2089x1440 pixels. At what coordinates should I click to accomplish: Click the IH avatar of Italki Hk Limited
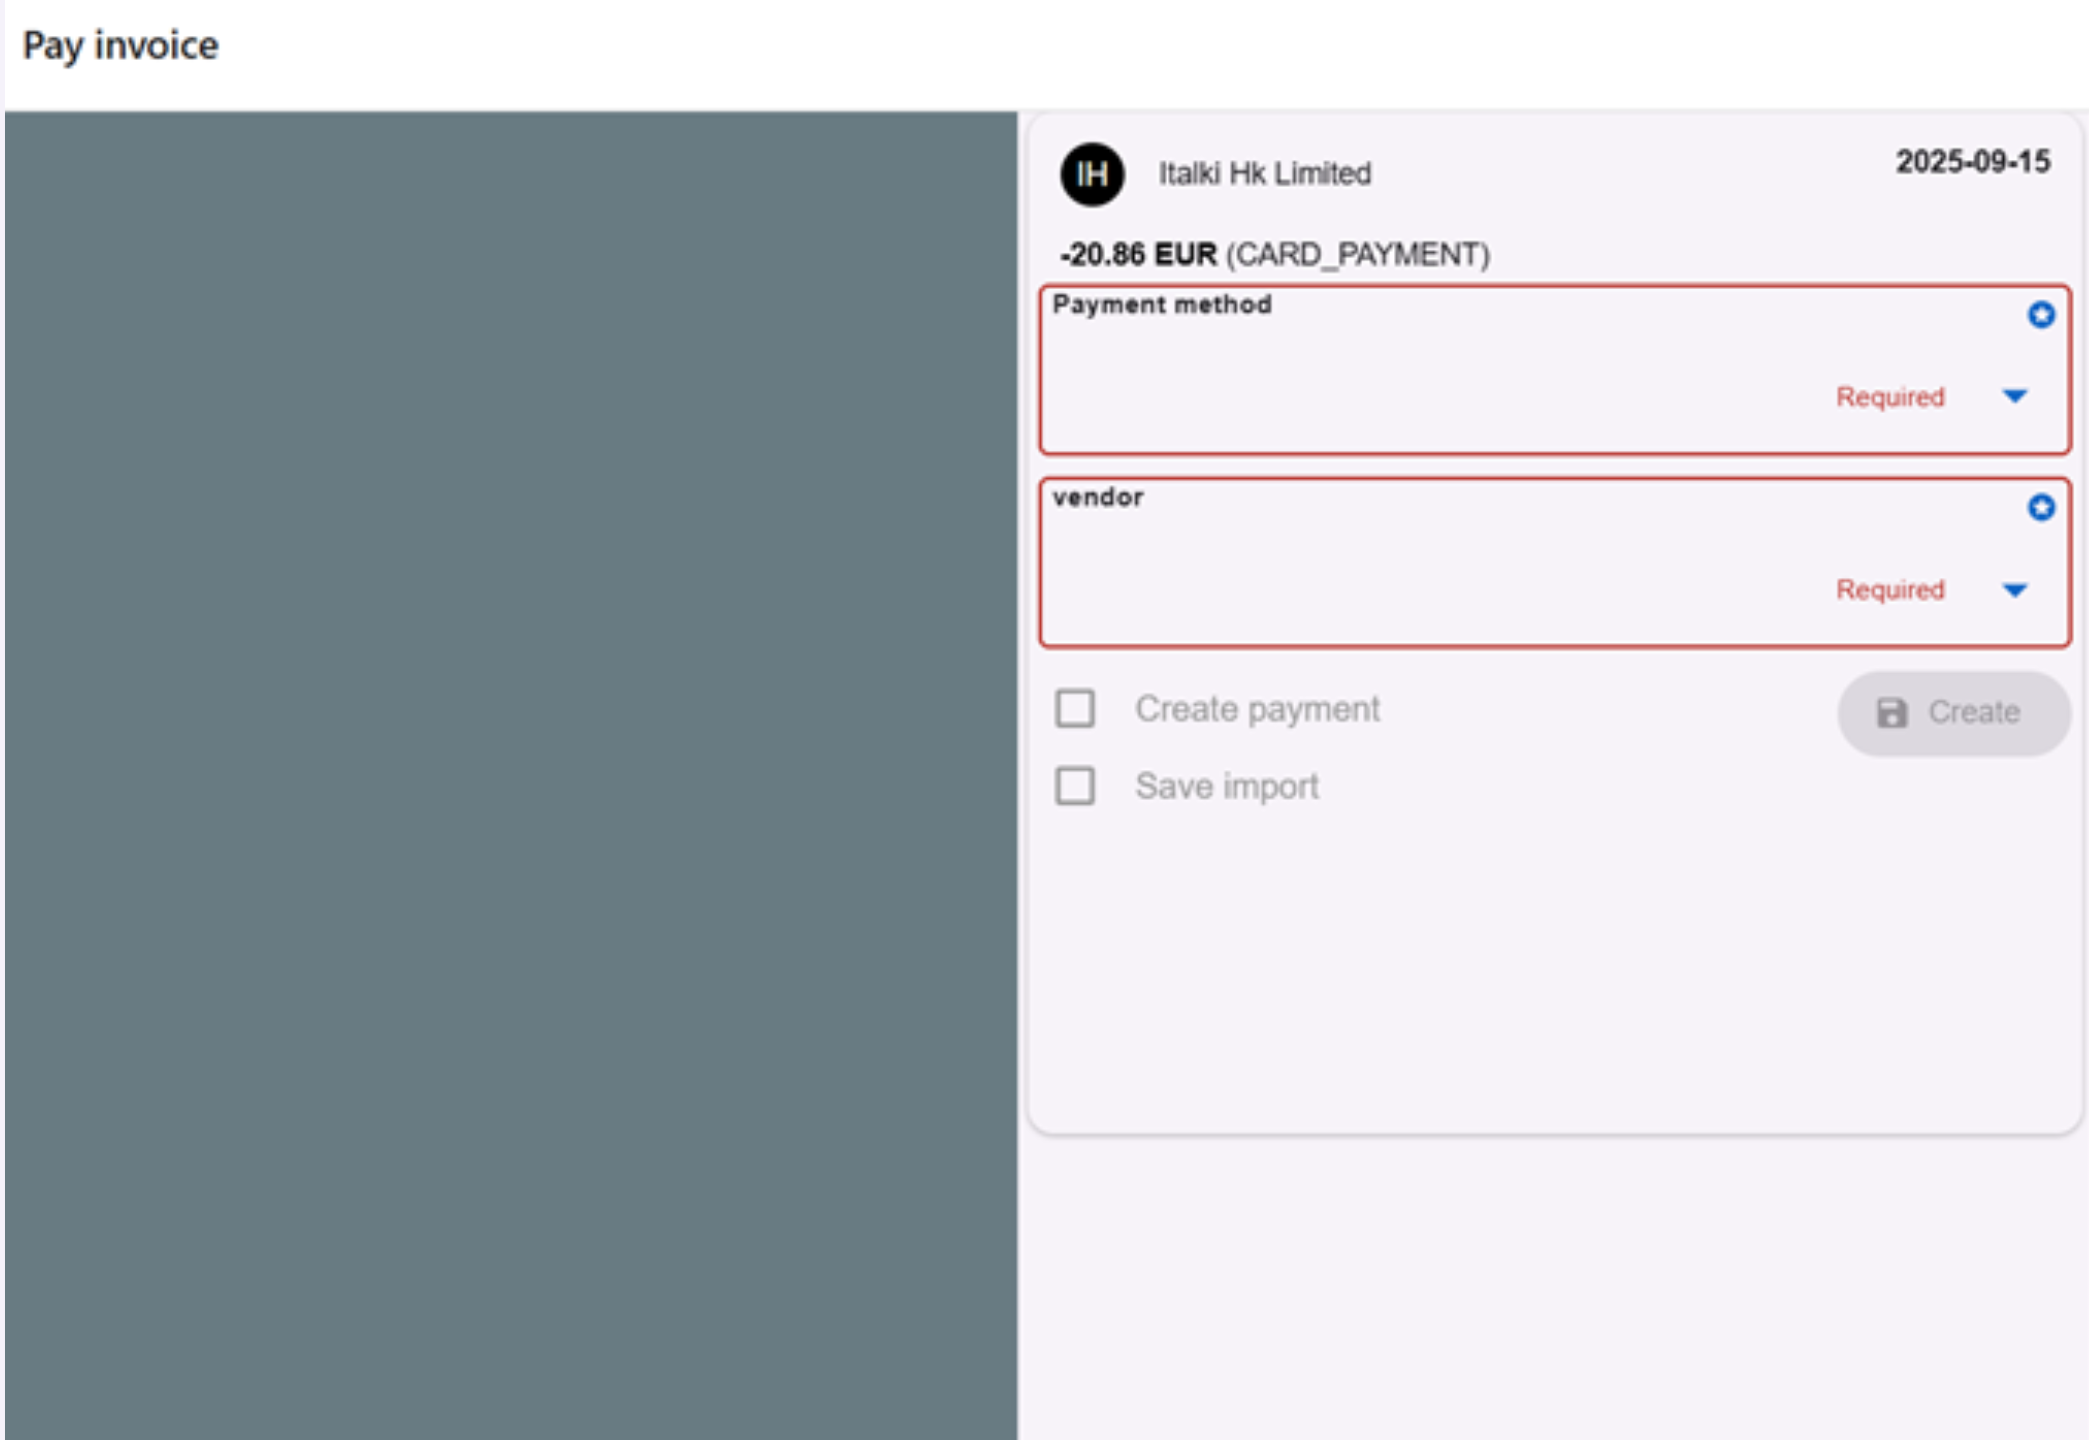click(1092, 174)
